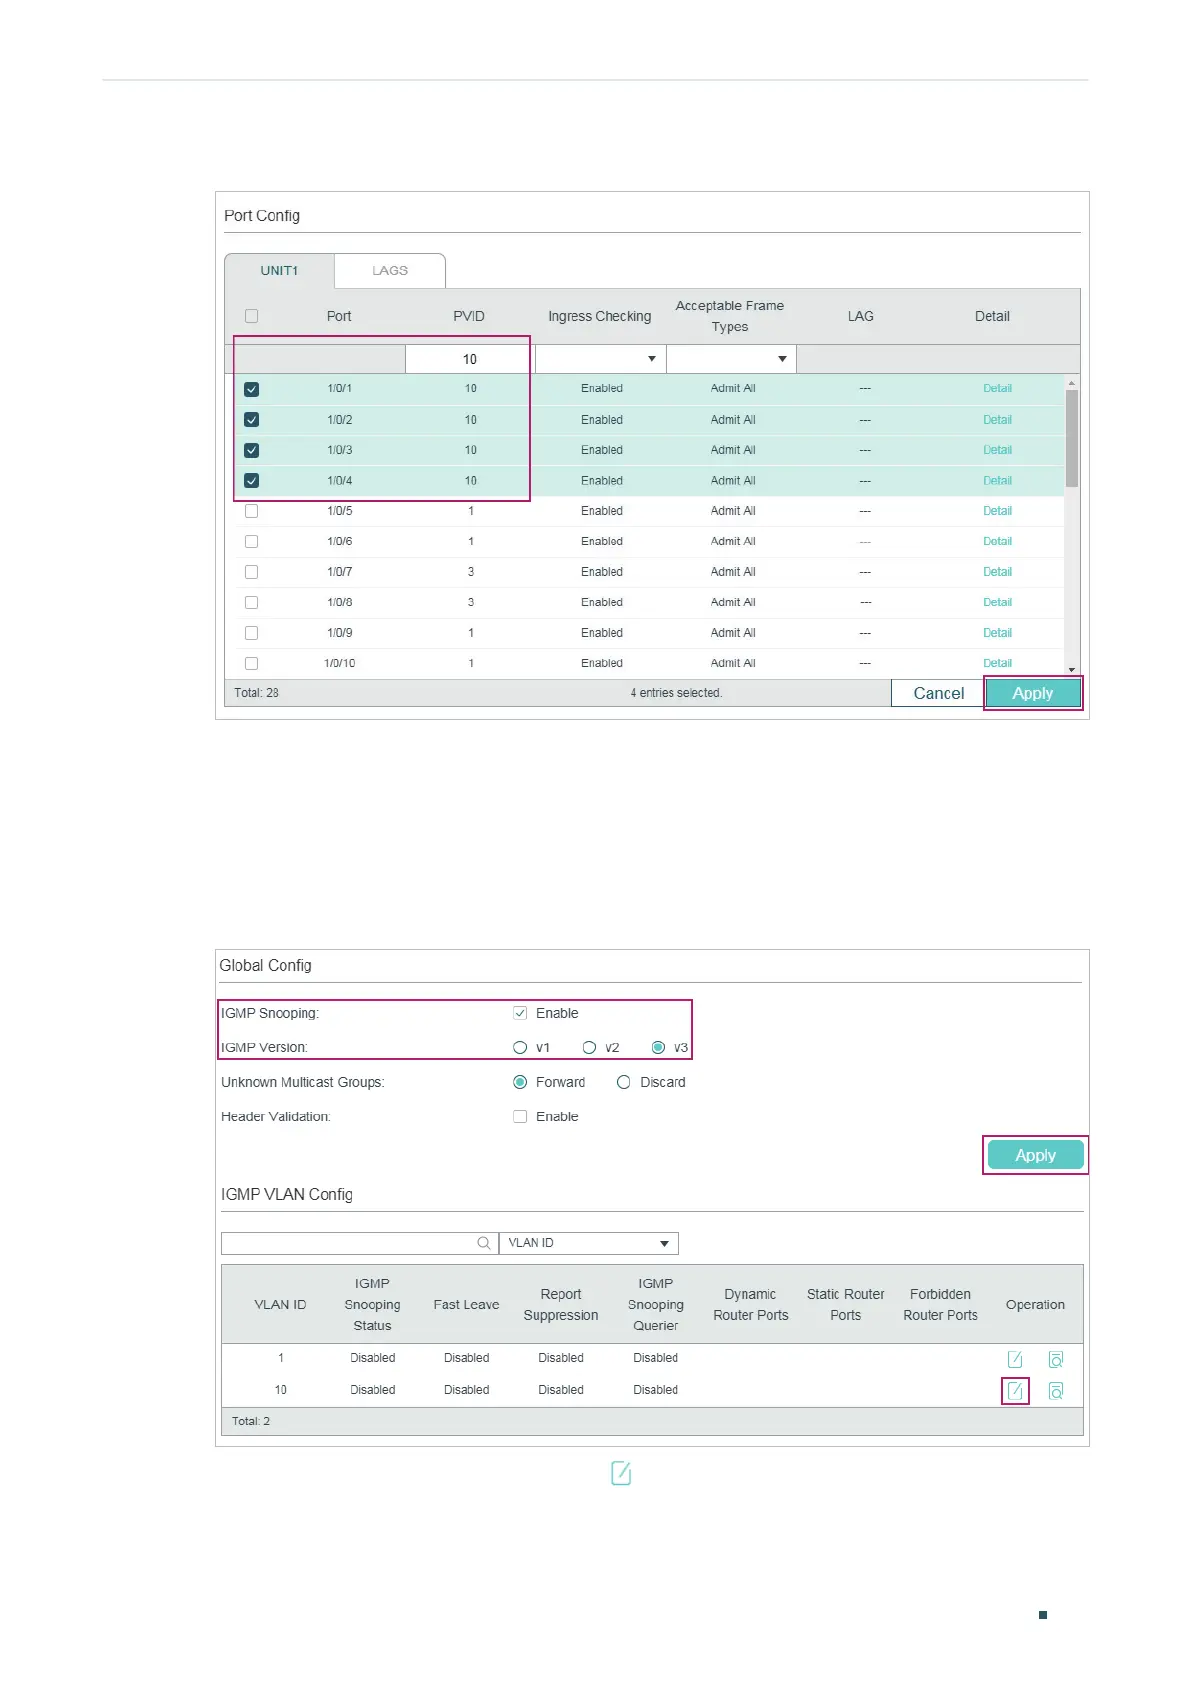The width and height of the screenshot is (1191, 1684).
Task: Open details icon for VLAN 1 row
Action: pos(1056,1359)
